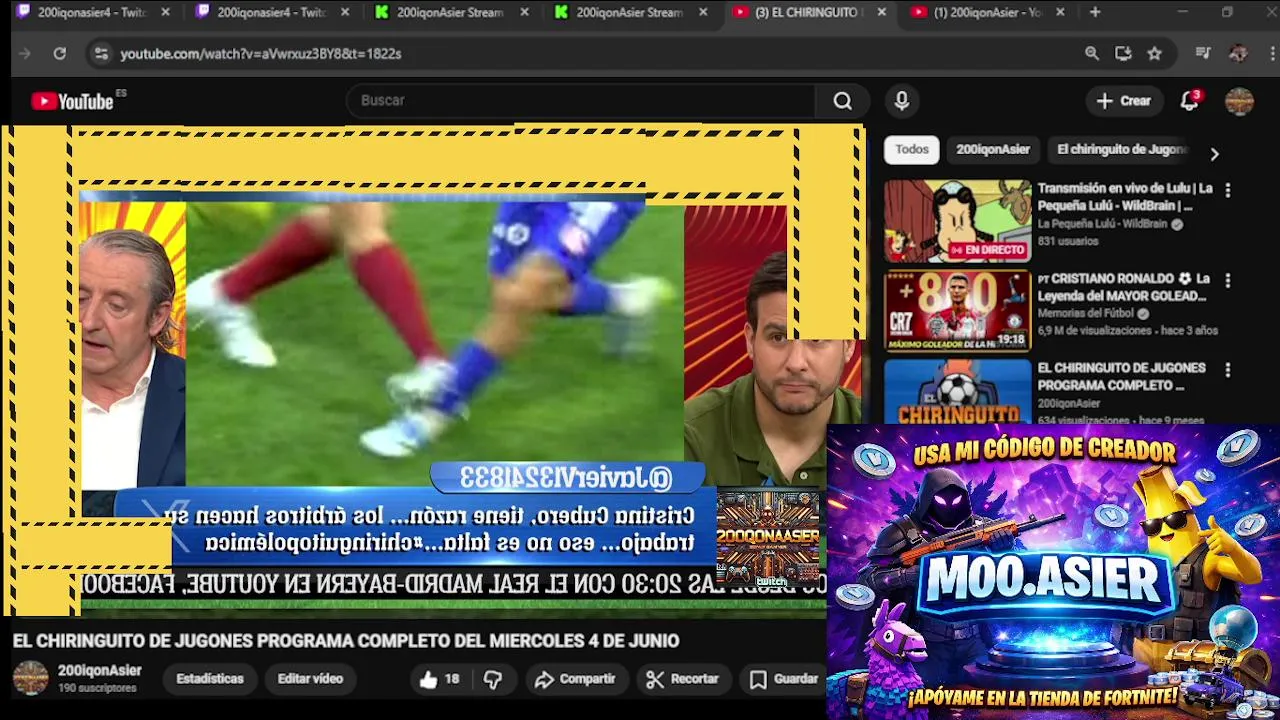Bookmark this page with the star
This screenshot has height=720, width=1280.
[1155, 54]
